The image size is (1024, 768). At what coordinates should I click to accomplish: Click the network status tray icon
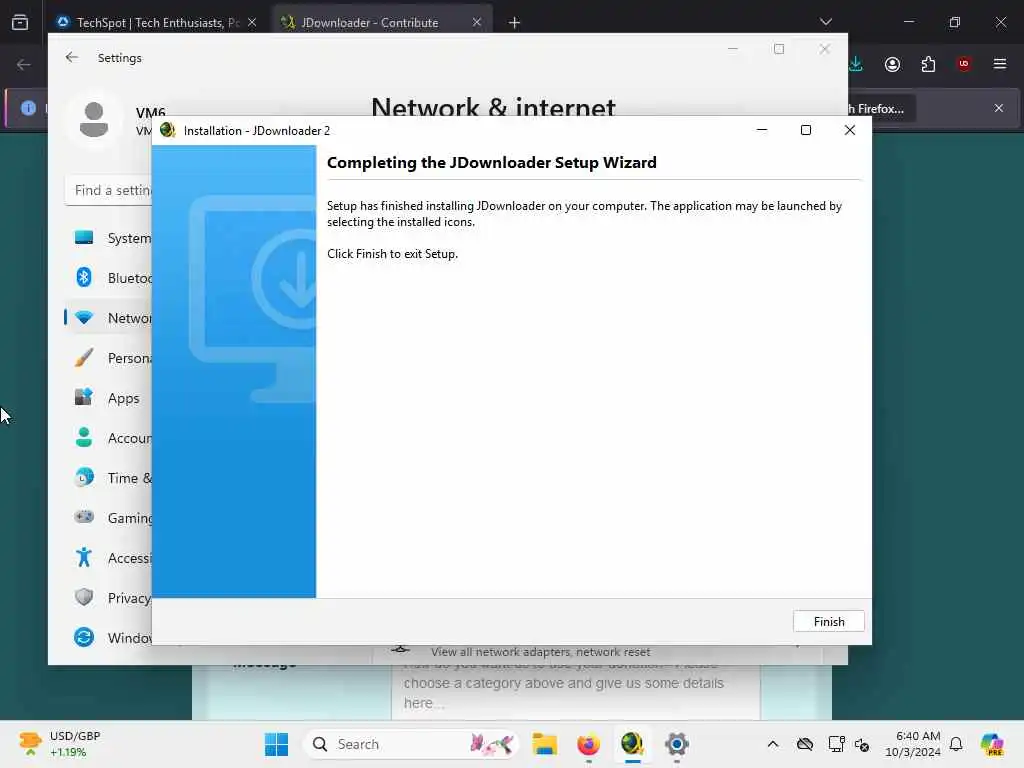(x=836, y=744)
